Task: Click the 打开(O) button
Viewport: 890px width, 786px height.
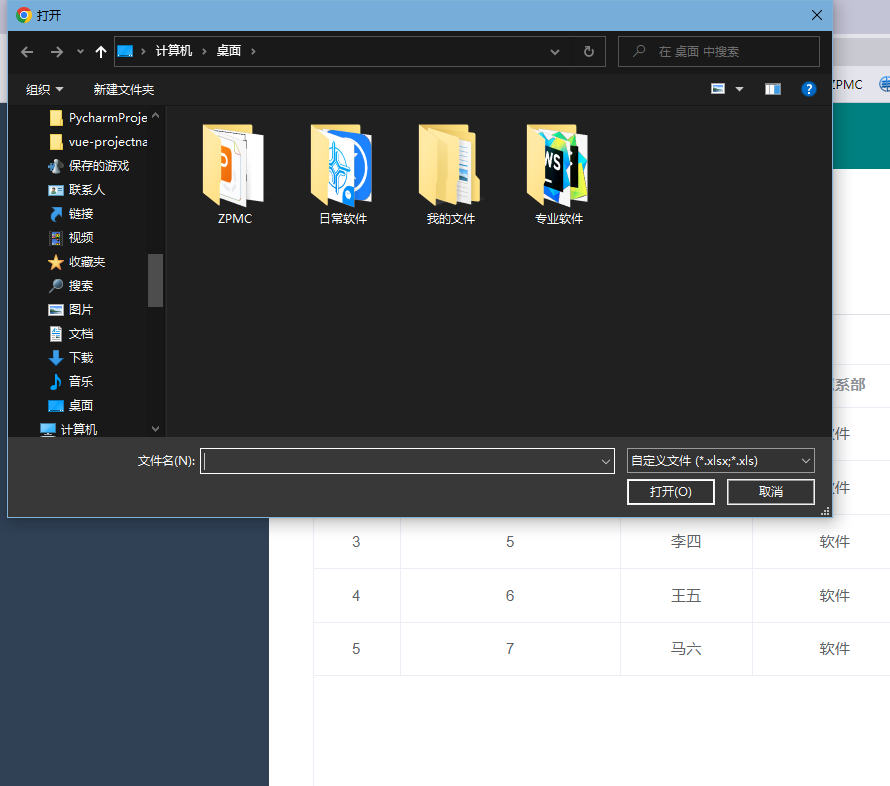Action: 670,491
